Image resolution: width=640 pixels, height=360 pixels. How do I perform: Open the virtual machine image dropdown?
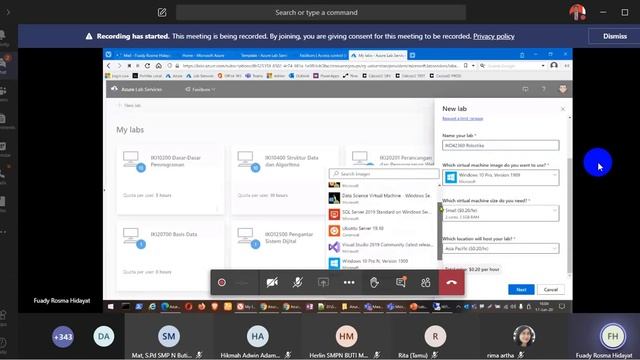click(x=500, y=178)
